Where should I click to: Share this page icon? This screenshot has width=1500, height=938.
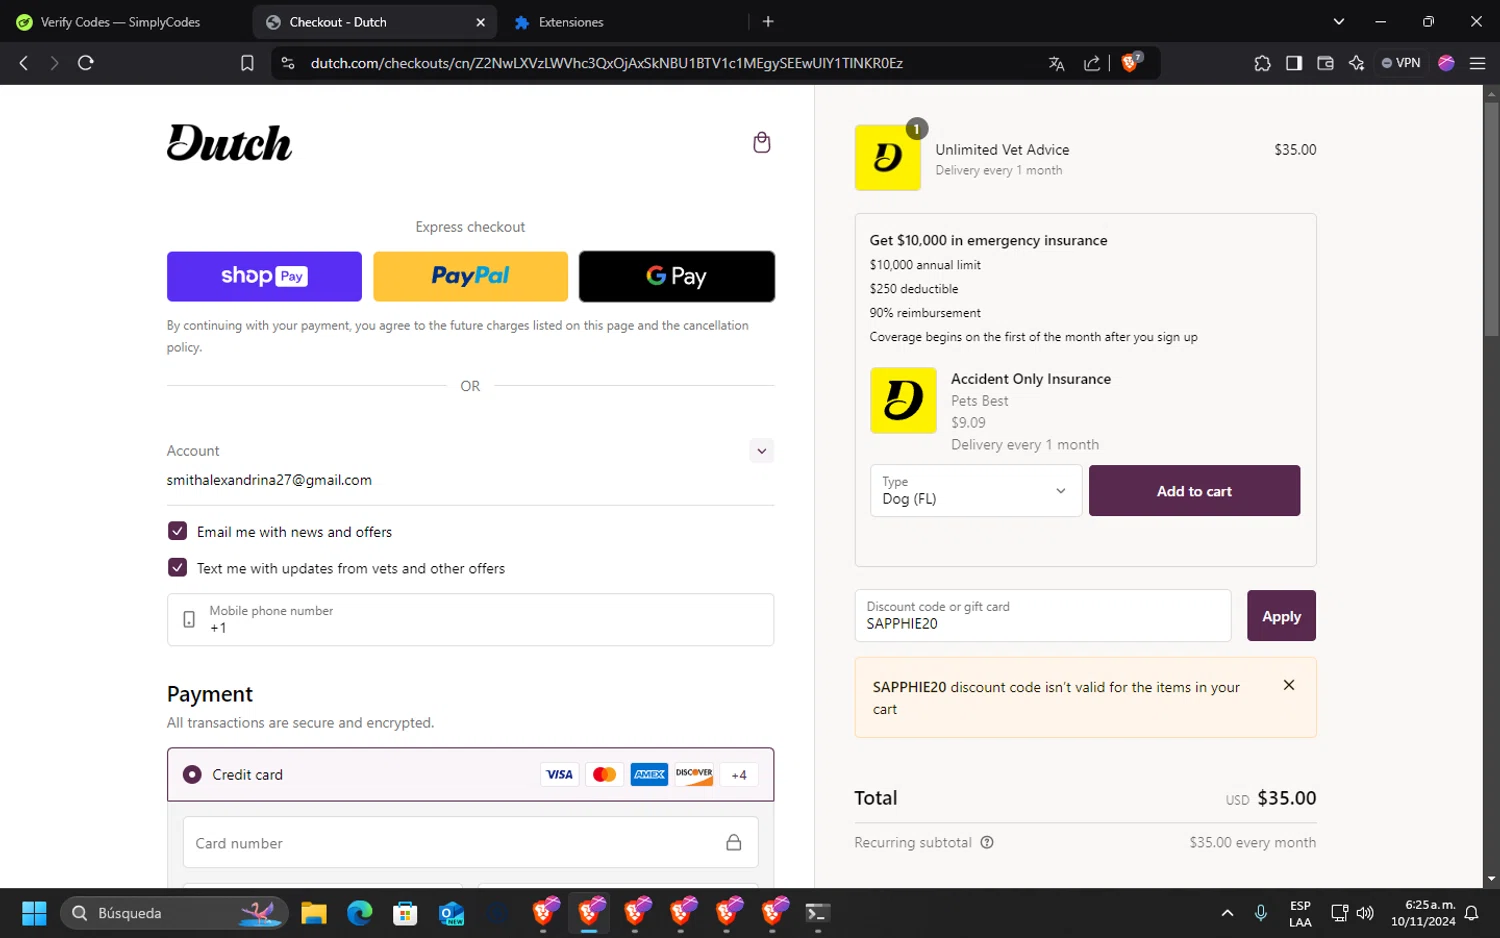click(x=1092, y=63)
